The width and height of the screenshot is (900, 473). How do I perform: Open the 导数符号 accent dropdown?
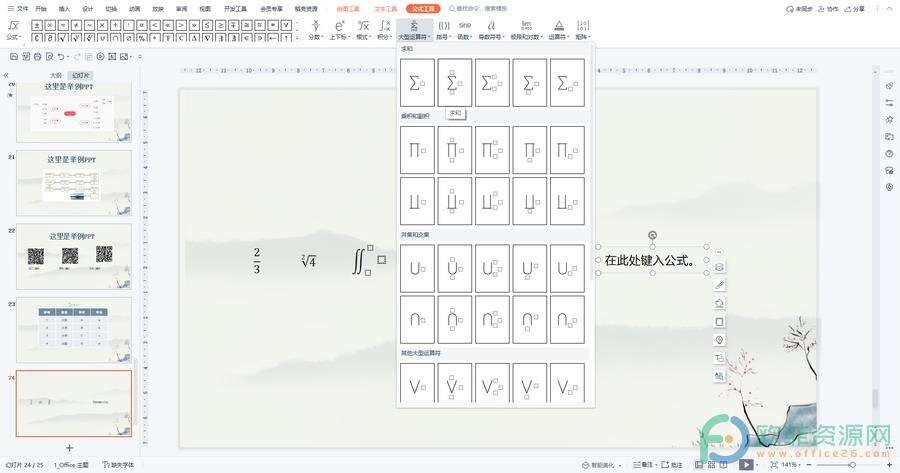pos(491,30)
